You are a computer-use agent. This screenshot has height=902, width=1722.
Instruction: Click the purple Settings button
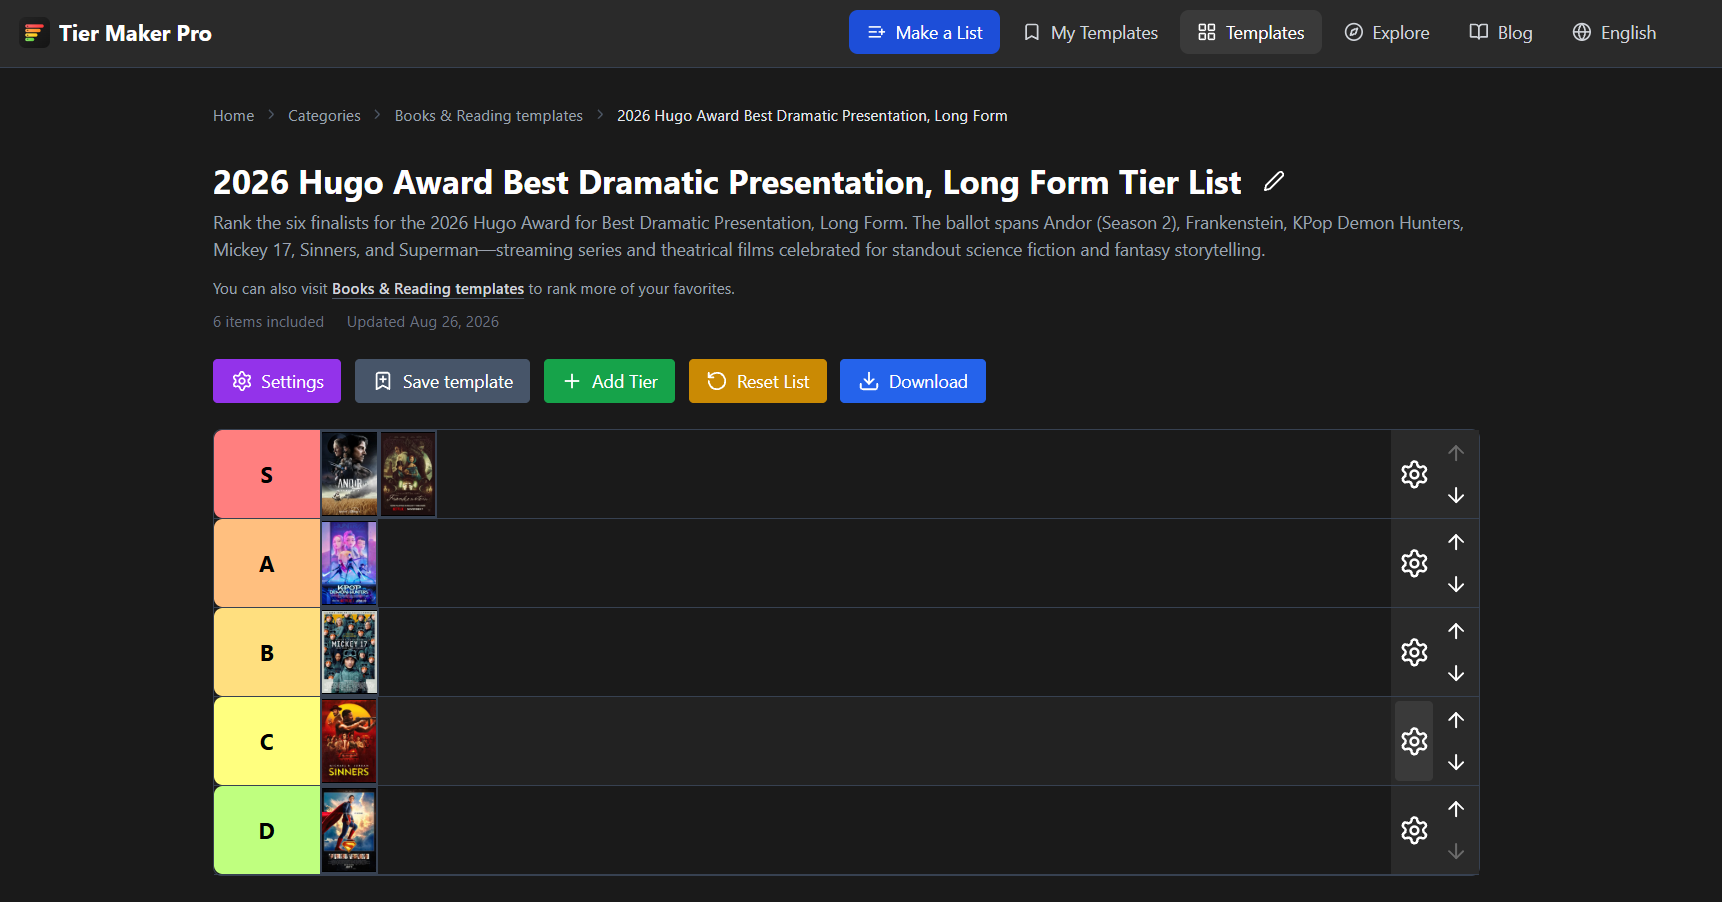(277, 381)
